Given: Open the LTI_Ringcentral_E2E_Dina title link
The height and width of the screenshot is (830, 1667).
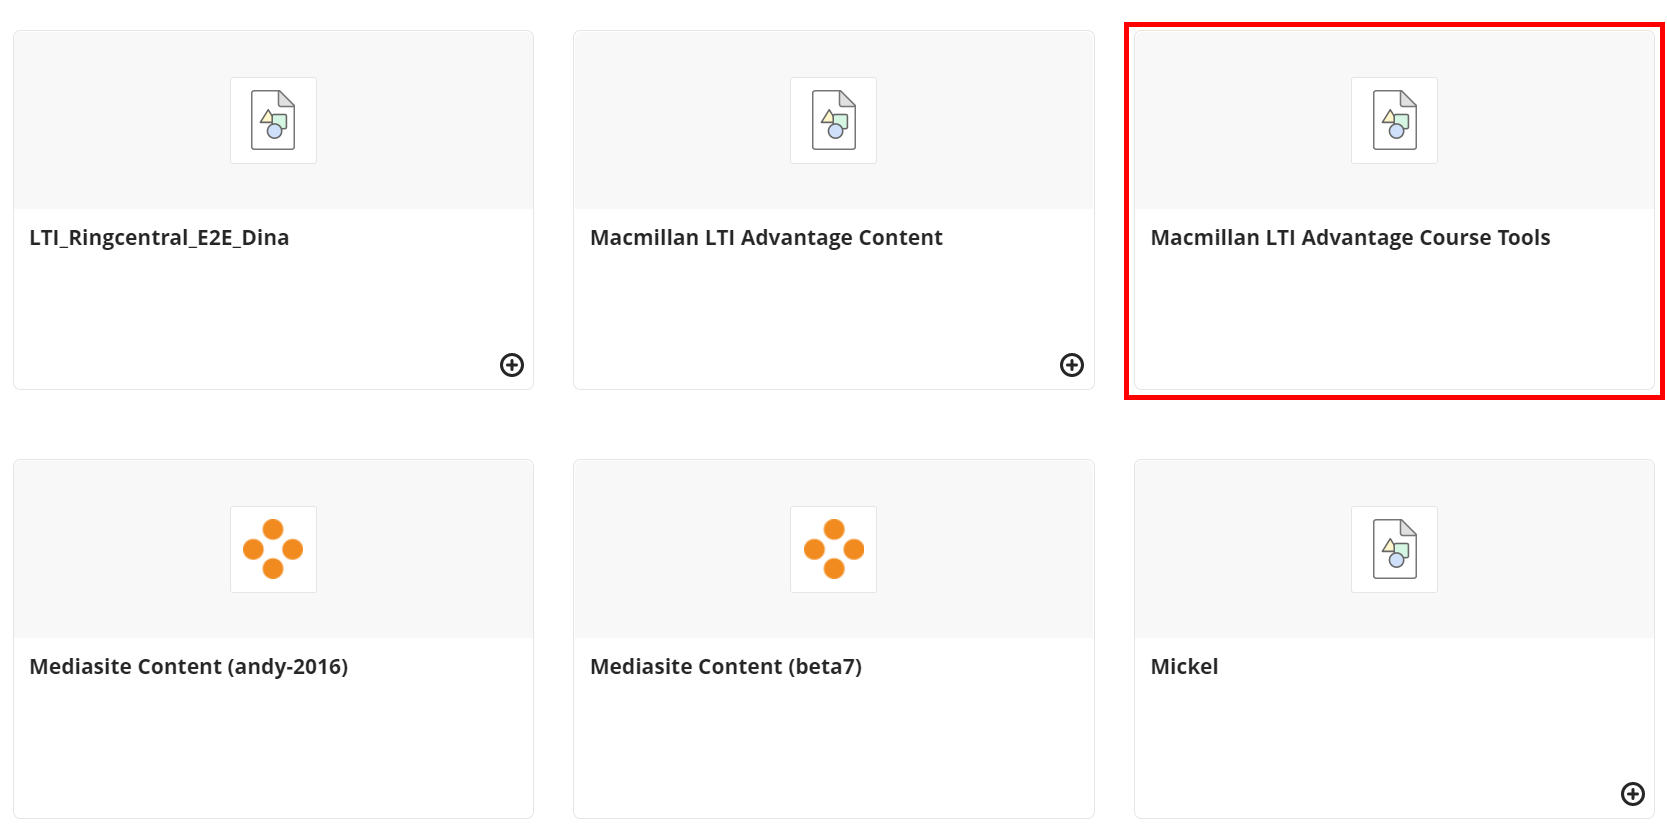Looking at the screenshot, I should 159,238.
